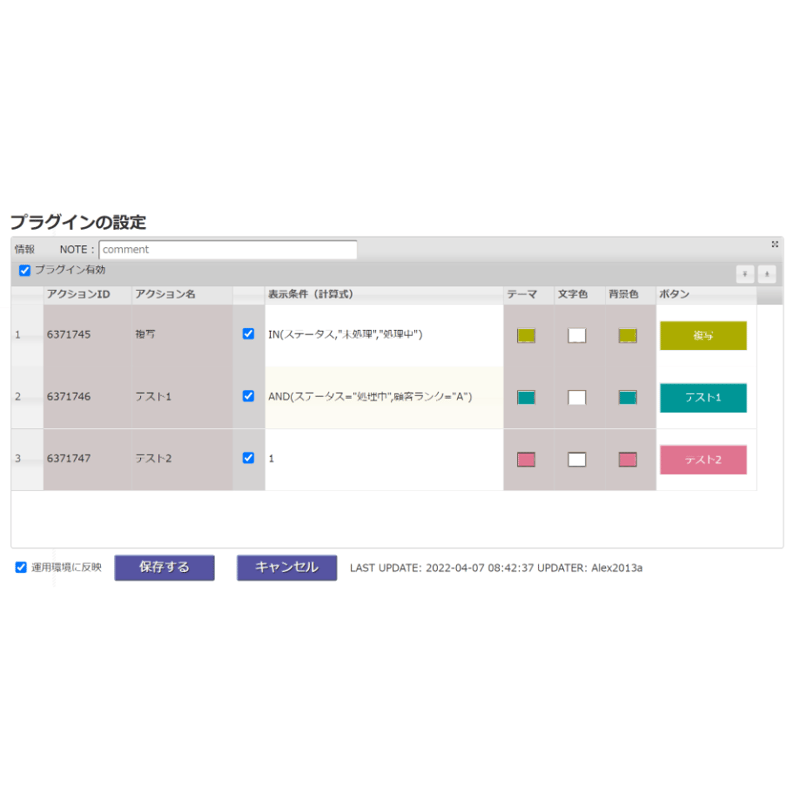Open the teal theme swatch for テスト1 row
Image resolution: width=800 pixels, height=800 pixels.
(x=525, y=397)
